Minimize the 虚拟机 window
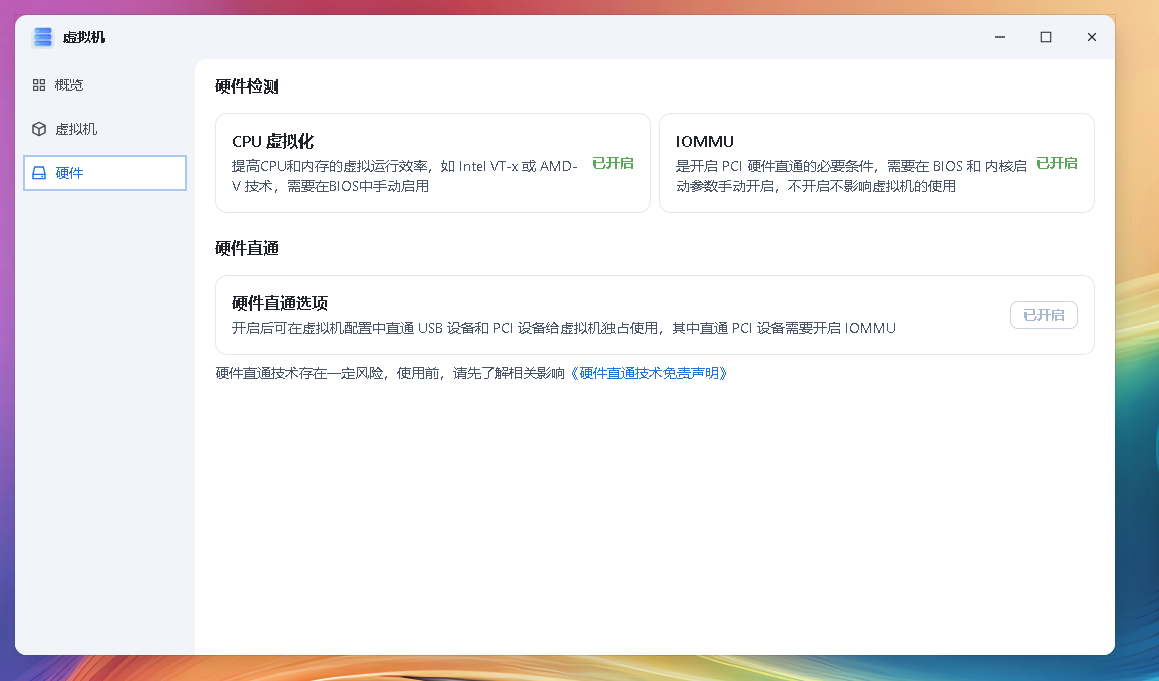The image size is (1159, 681). (x=999, y=37)
